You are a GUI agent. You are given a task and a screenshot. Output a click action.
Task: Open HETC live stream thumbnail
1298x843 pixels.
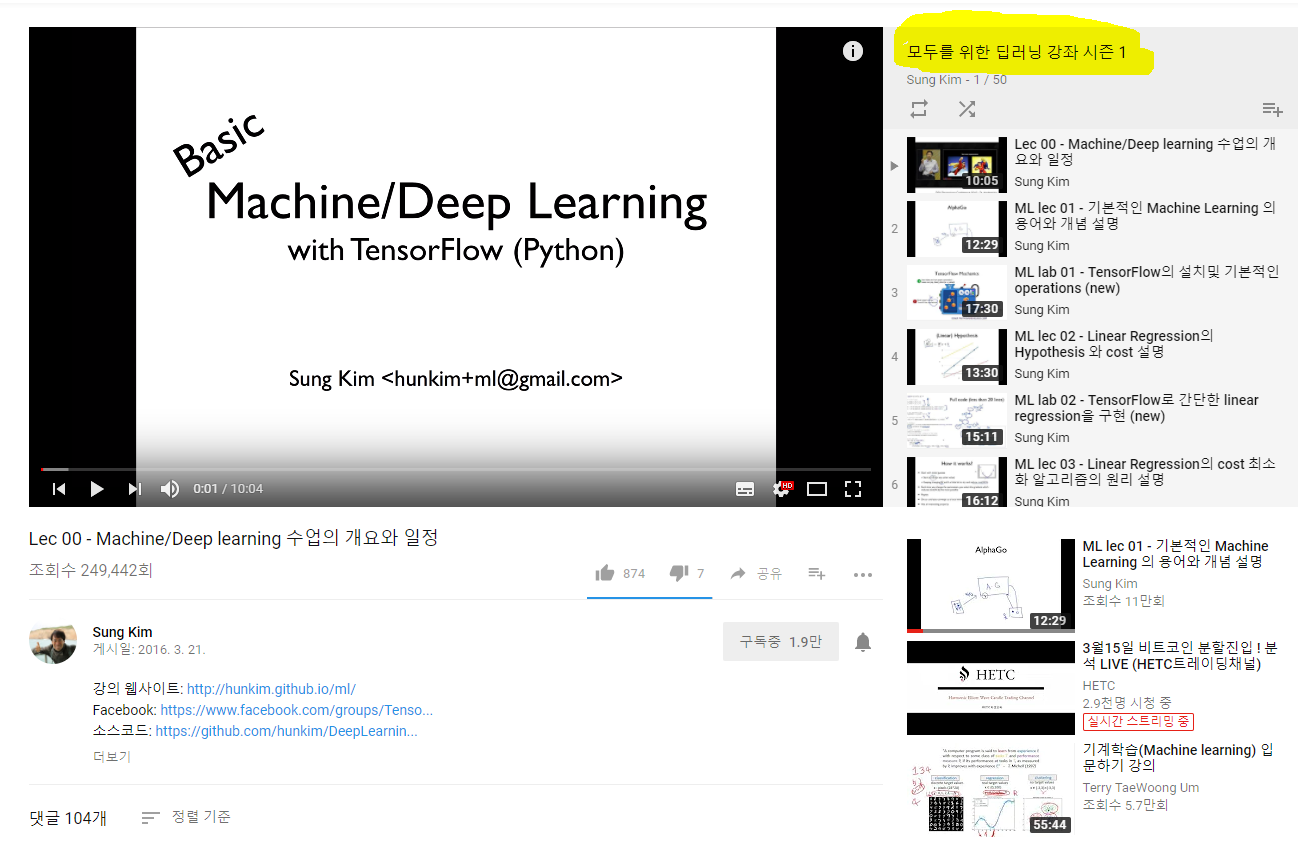click(991, 688)
